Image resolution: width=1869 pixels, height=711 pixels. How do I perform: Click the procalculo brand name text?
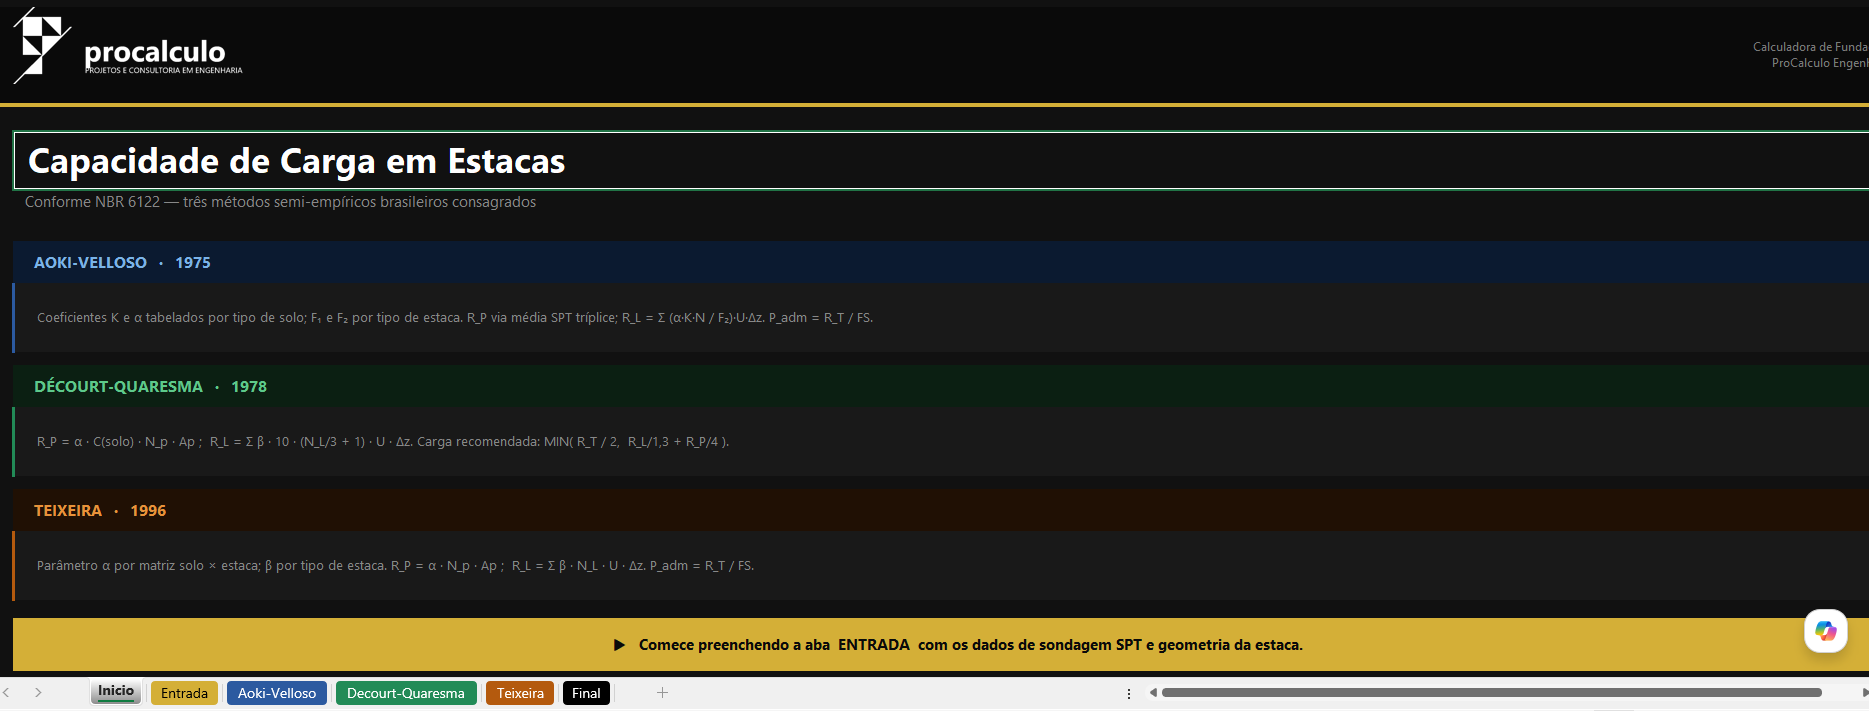(x=155, y=51)
